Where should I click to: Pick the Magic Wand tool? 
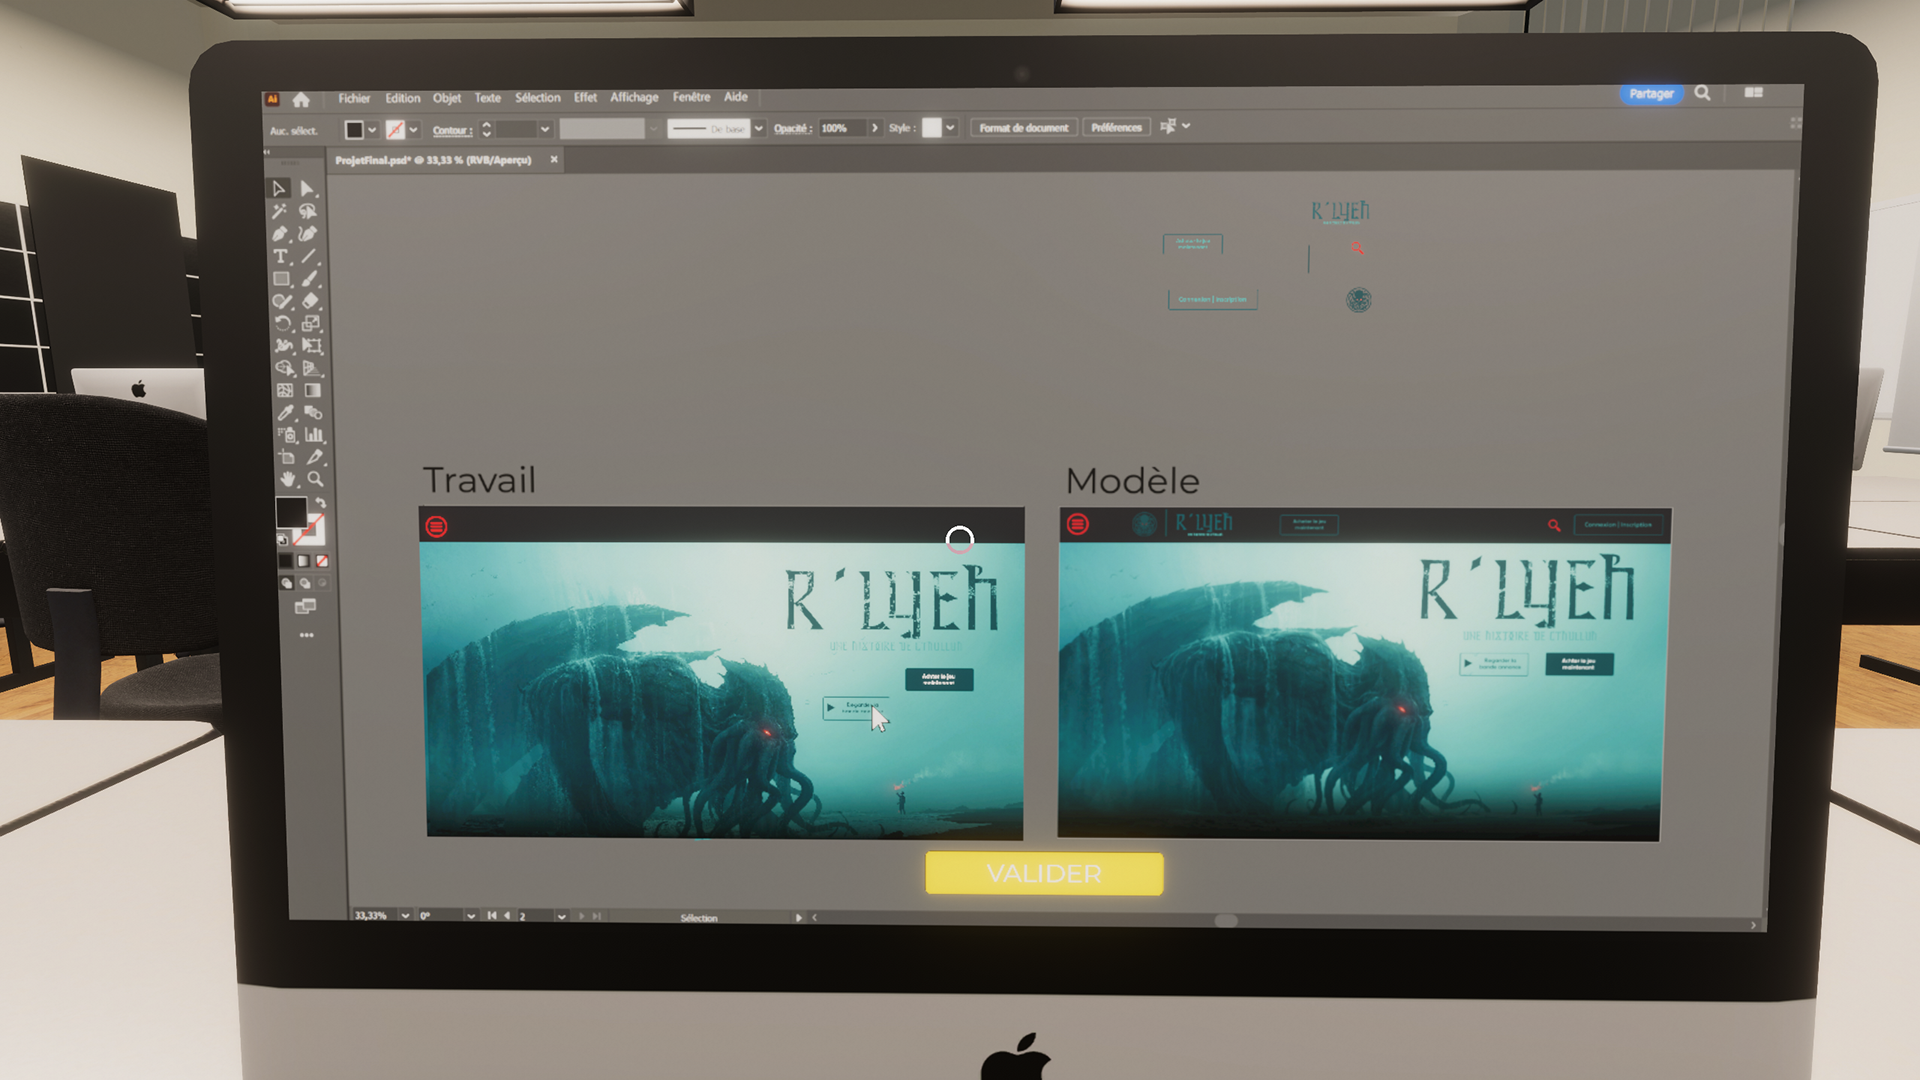click(279, 211)
